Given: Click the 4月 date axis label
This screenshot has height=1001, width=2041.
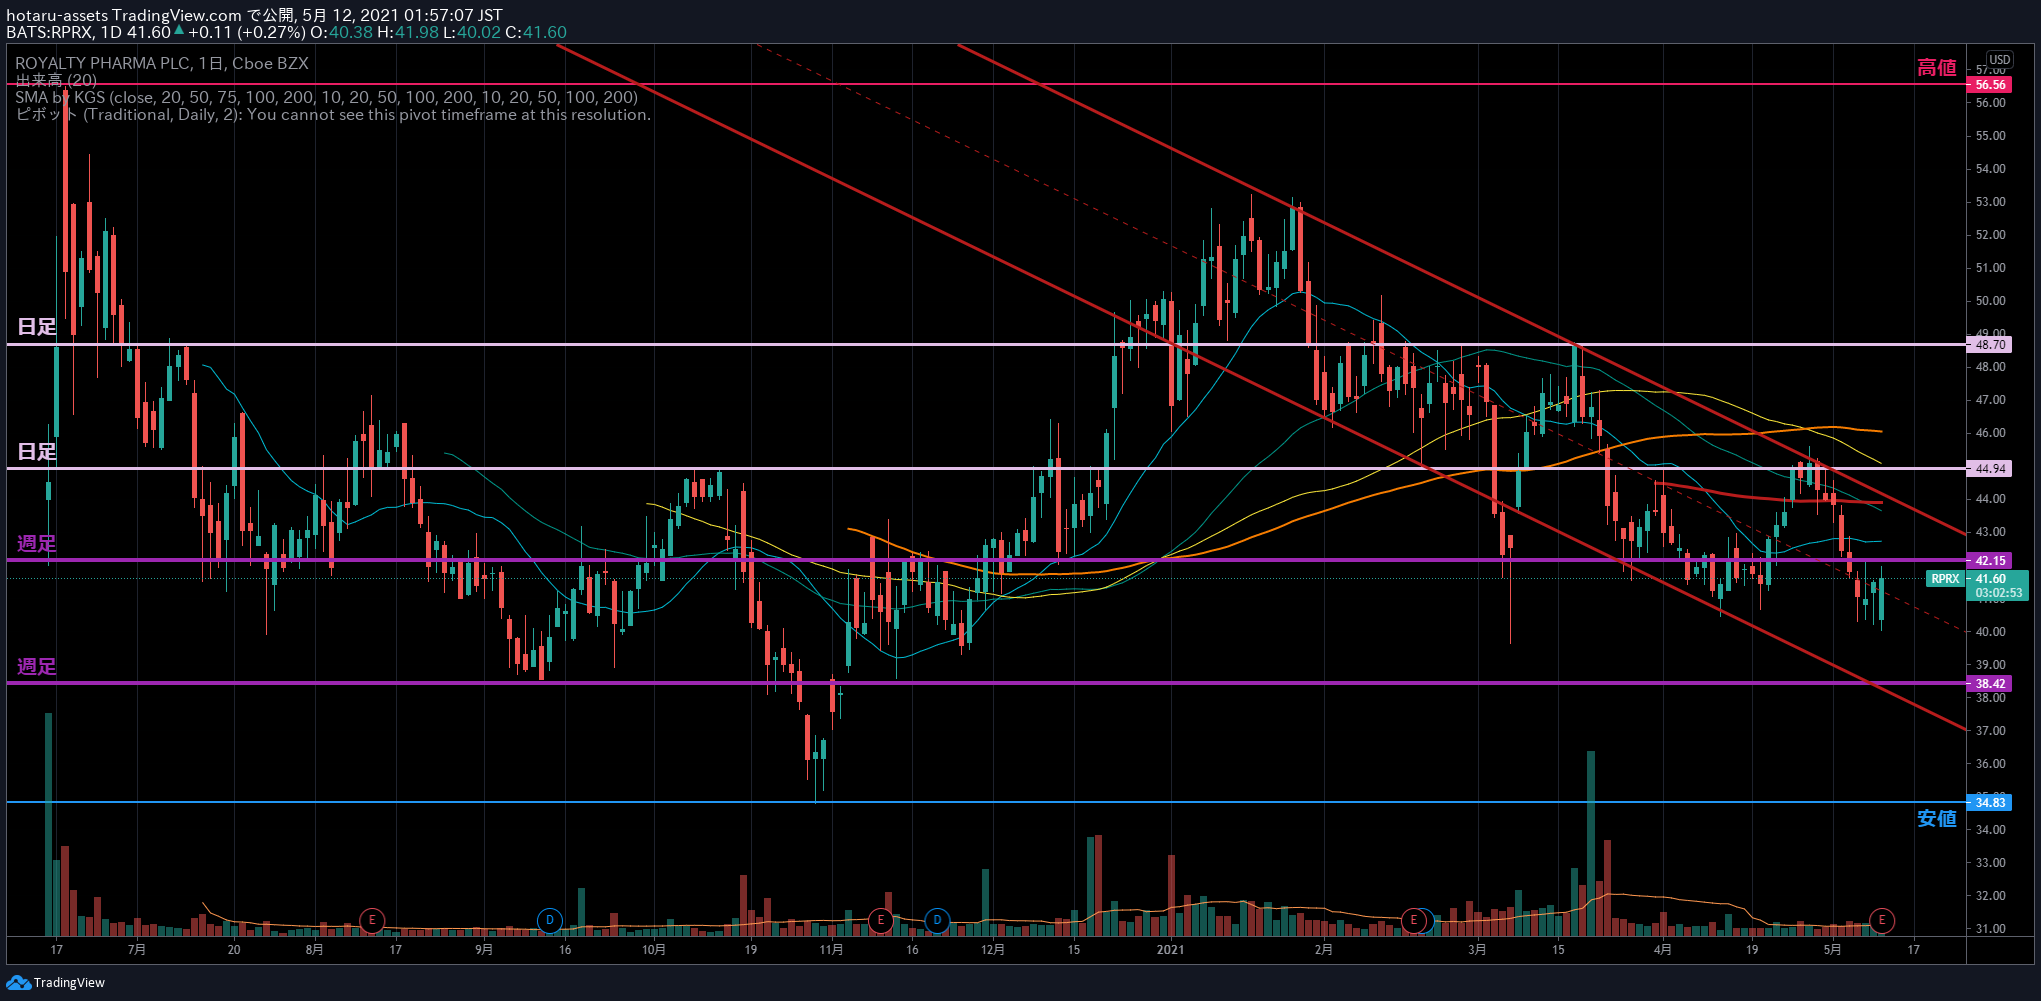Looking at the screenshot, I should pos(1663,949).
